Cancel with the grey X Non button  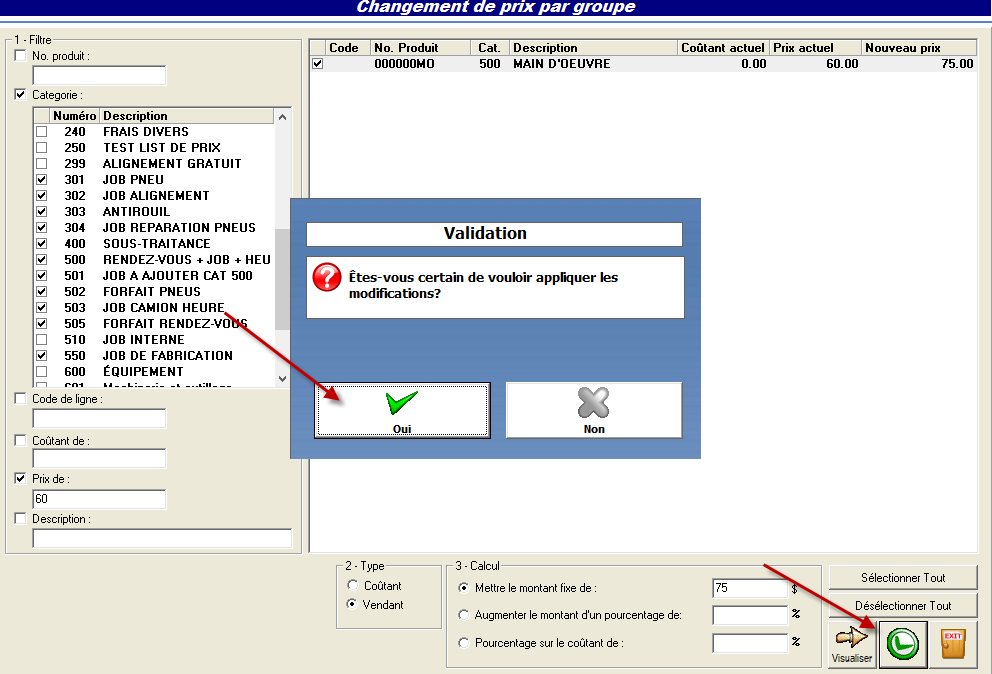[594, 410]
